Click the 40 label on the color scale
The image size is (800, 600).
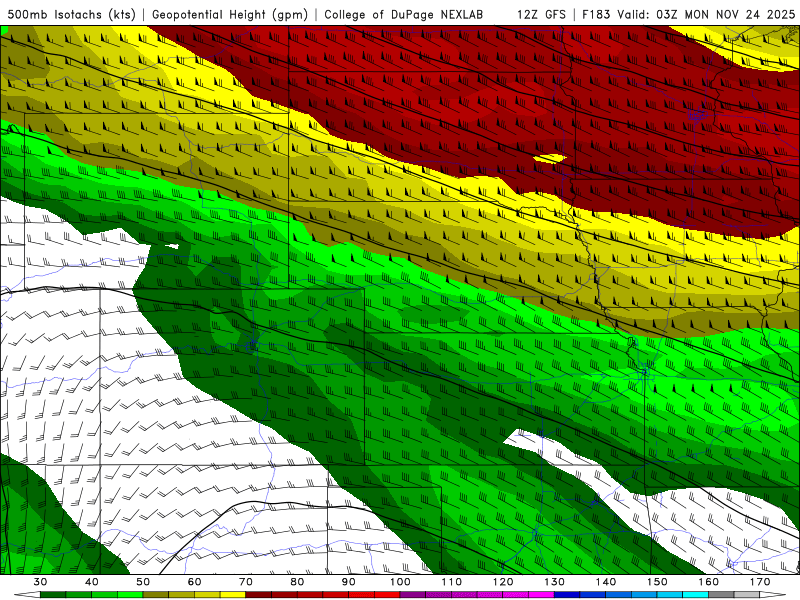(x=92, y=582)
